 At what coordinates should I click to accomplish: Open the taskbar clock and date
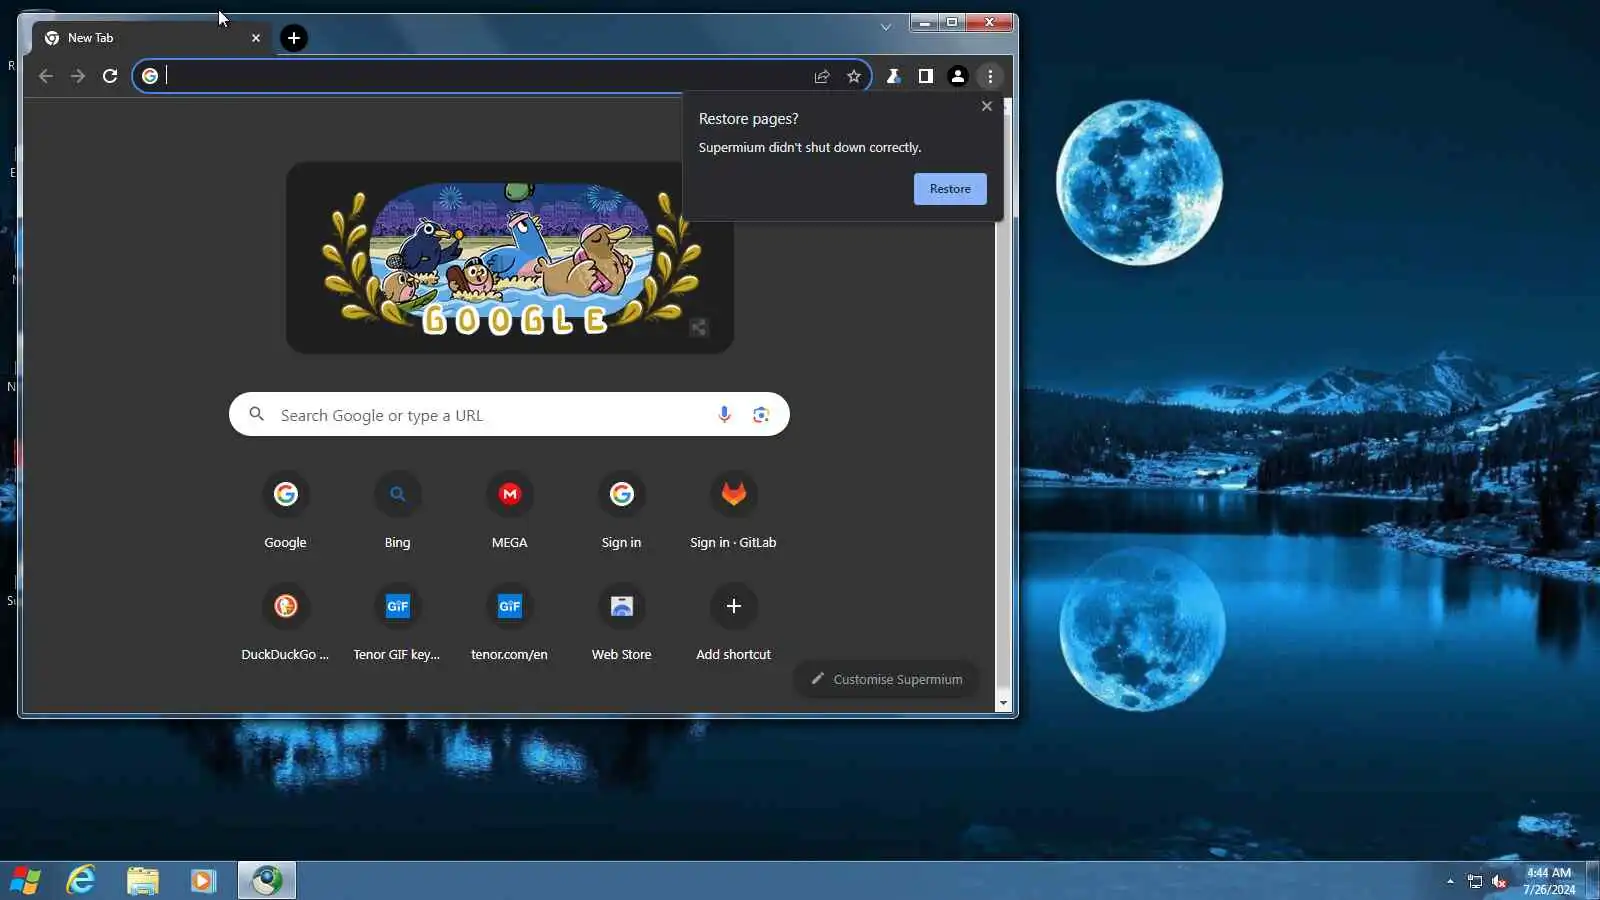point(1549,881)
